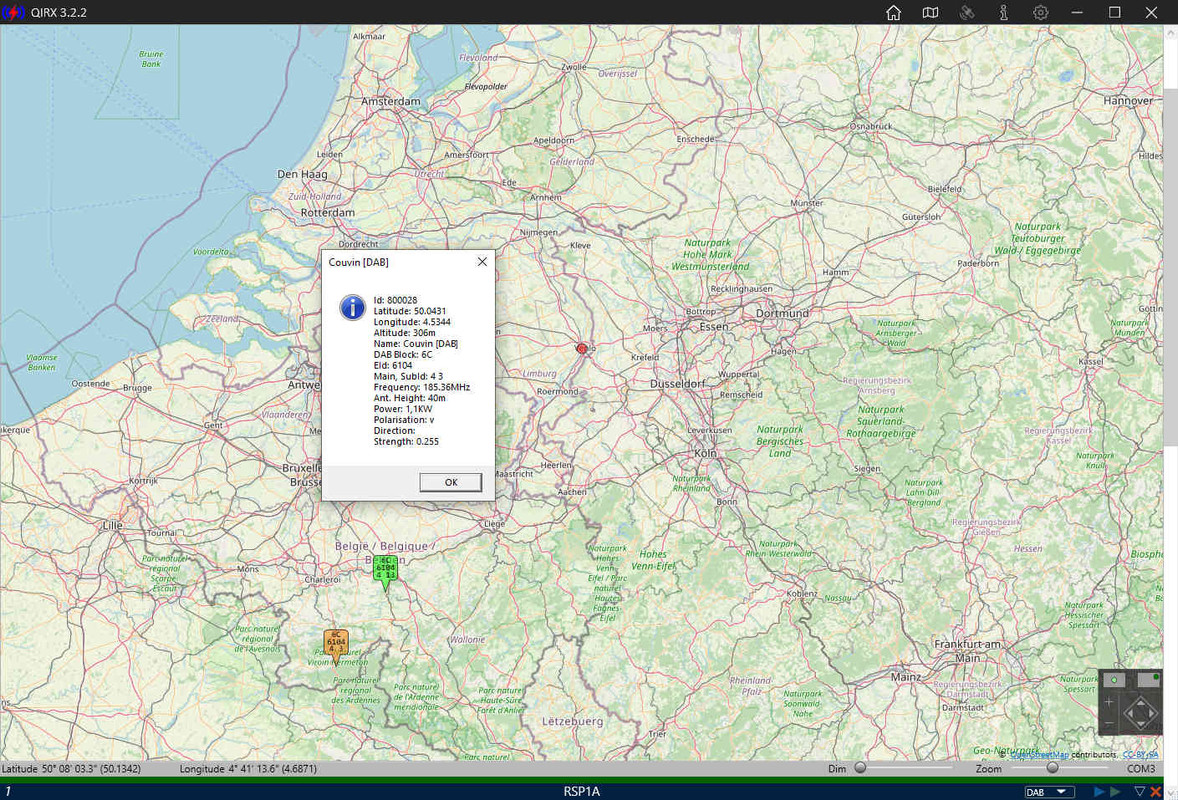This screenshot has width=1178, height=800.
Task: Click the orange X icon in bottom bar
Action: click(1155, 792)
